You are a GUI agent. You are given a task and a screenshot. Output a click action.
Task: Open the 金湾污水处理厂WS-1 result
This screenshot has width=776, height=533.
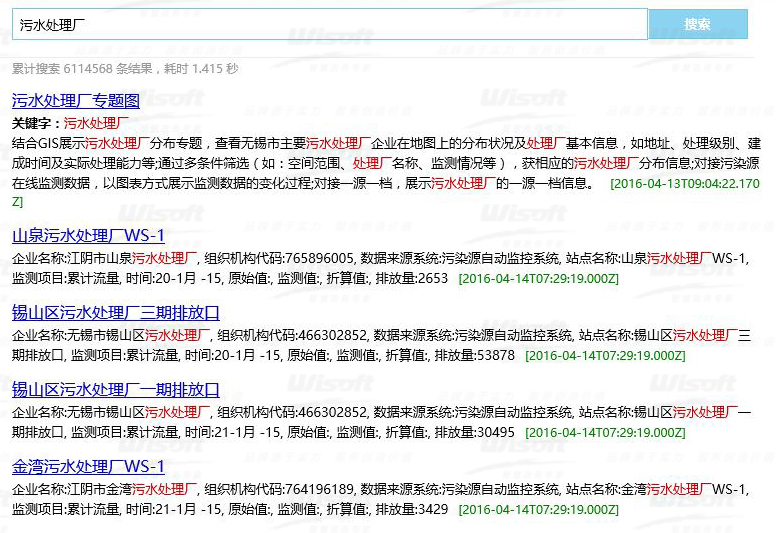click(x=88, y=467)
